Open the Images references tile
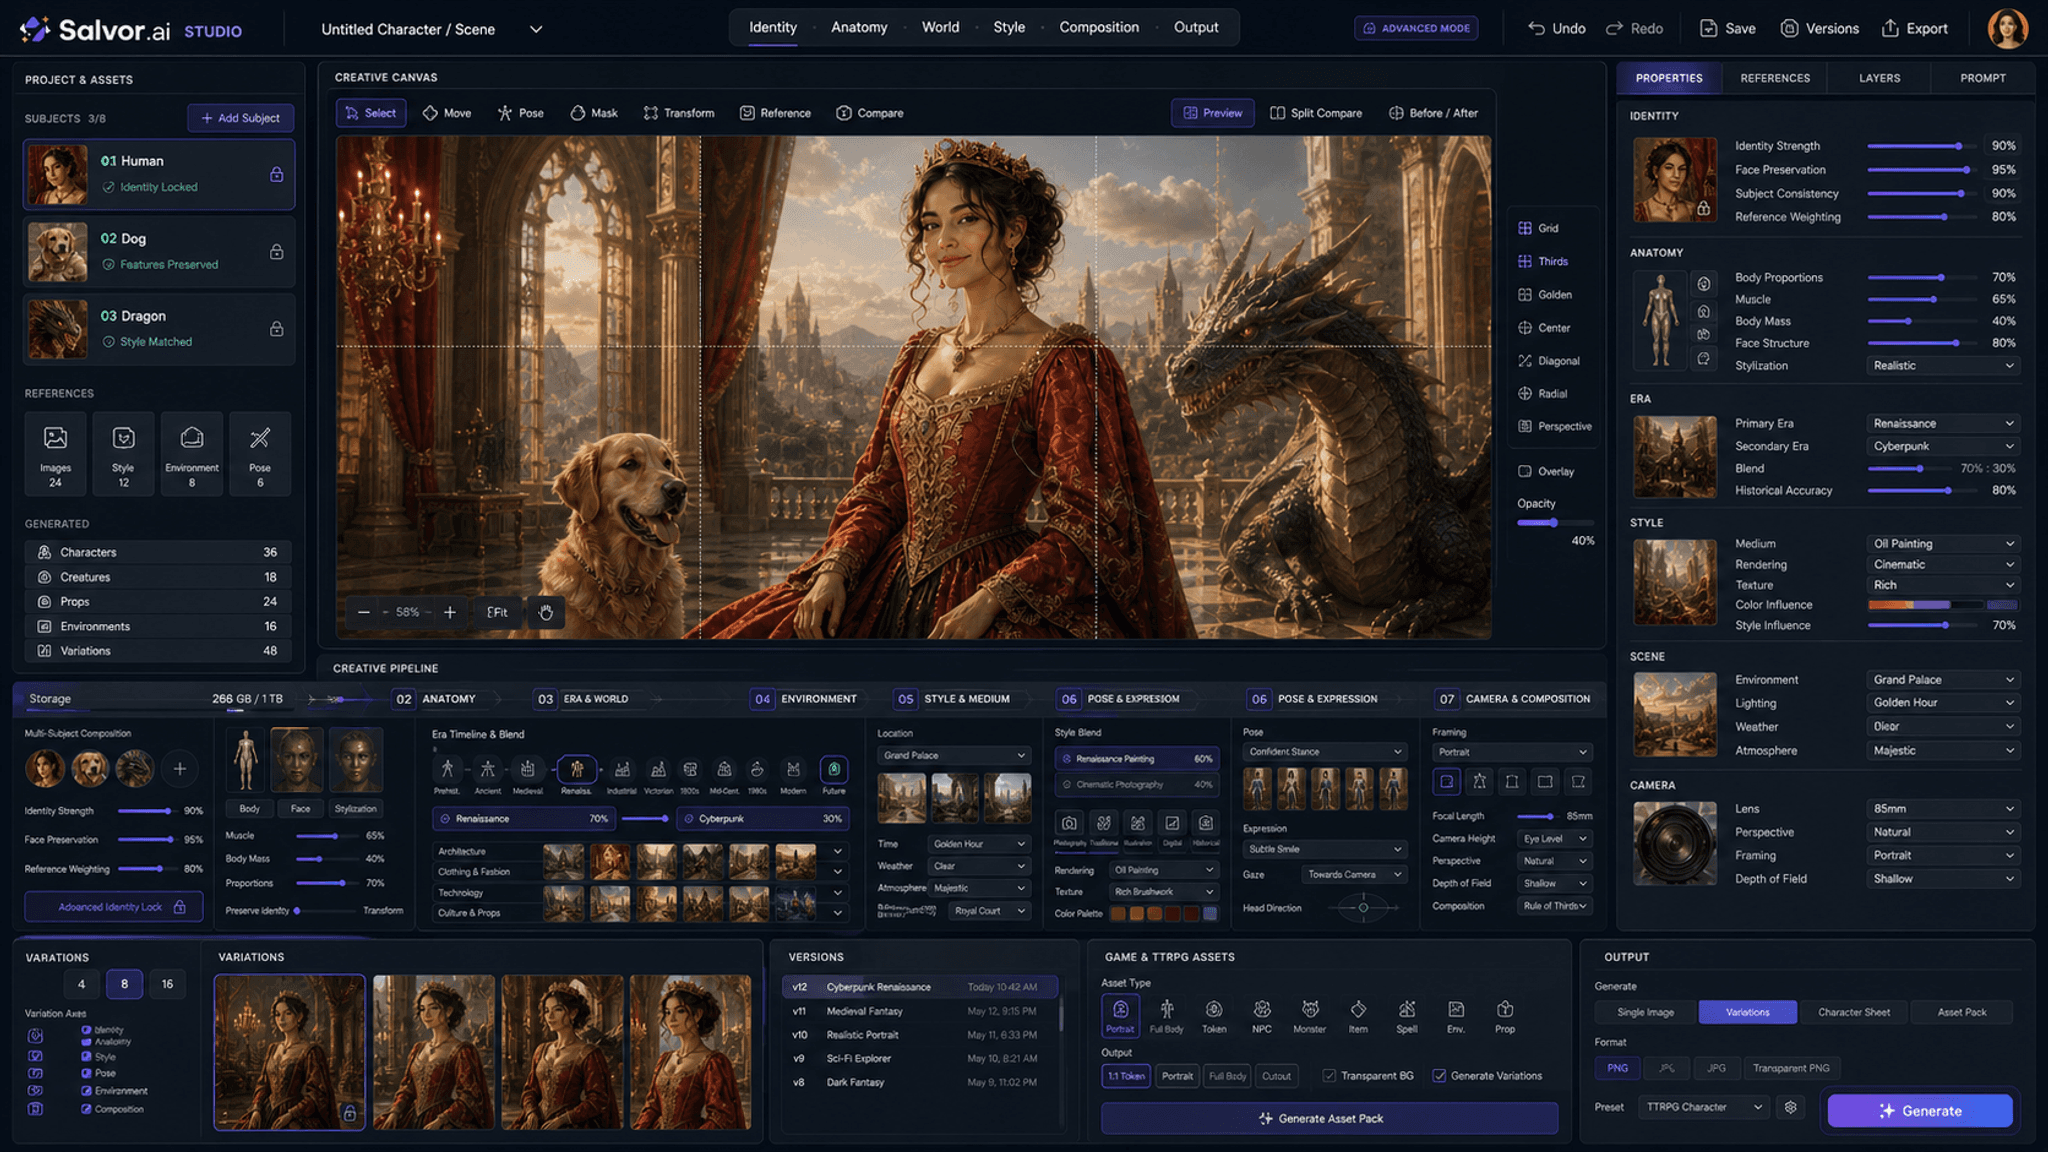This screenshot has width=2048, height=1152. click(x=55, y=453)
